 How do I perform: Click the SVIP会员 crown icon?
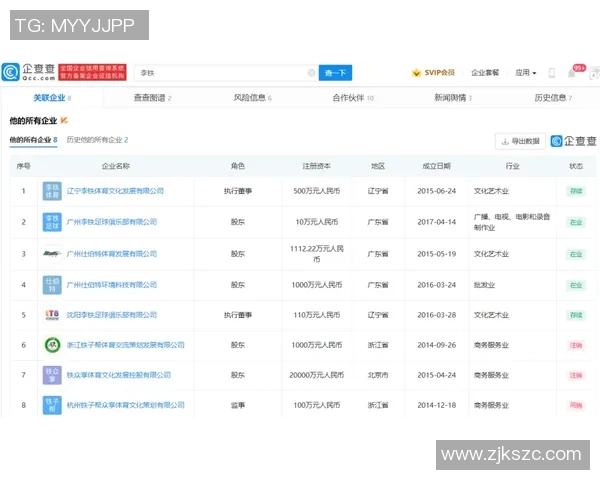(x=416, y=73)
